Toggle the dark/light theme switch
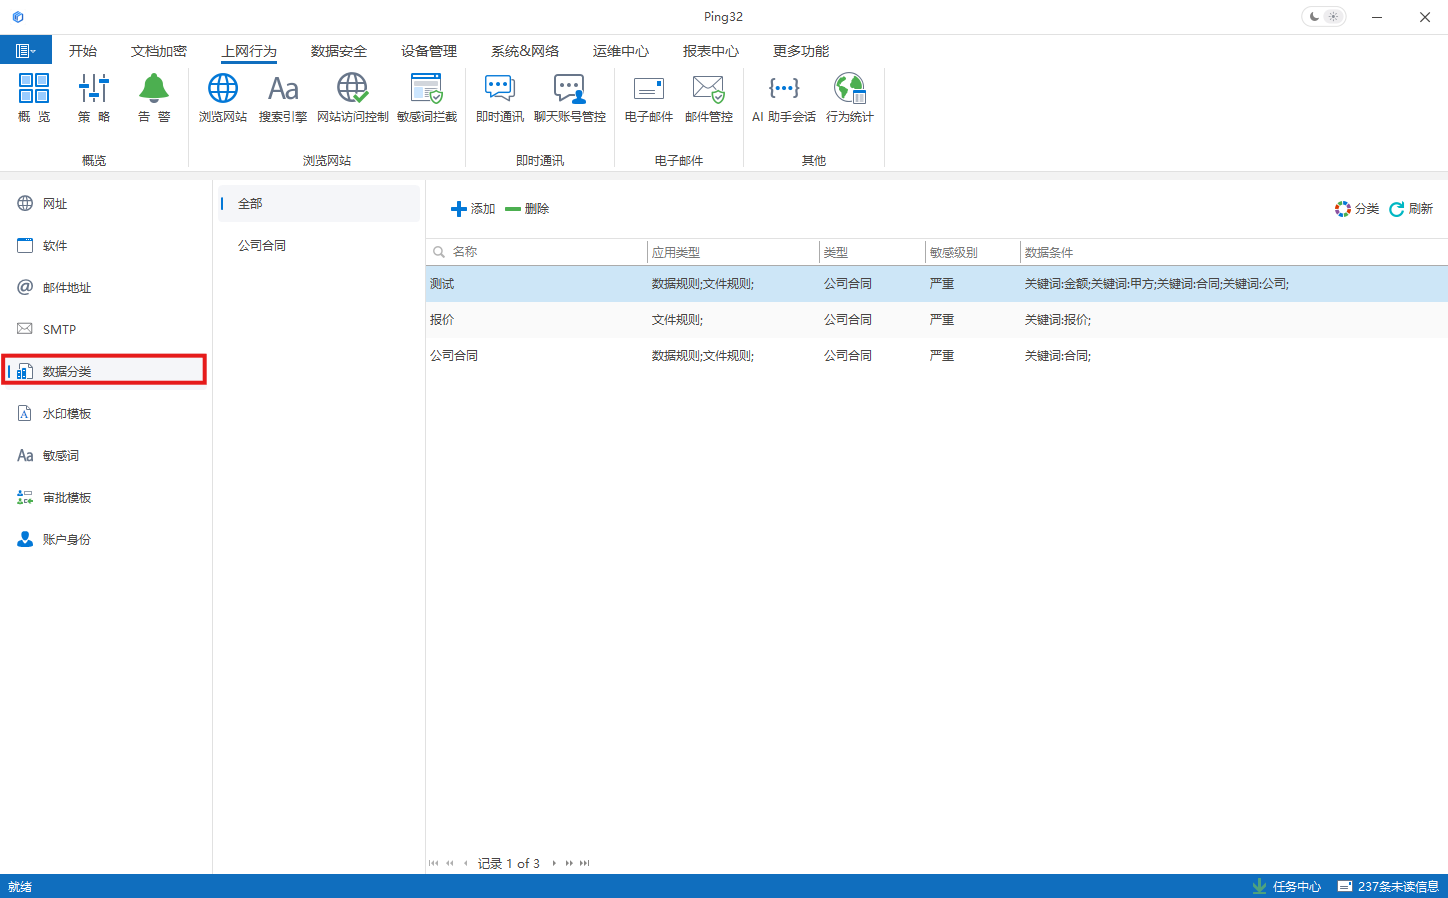This screenshot has height=898, width=1448. click(x=1323, y=17)
